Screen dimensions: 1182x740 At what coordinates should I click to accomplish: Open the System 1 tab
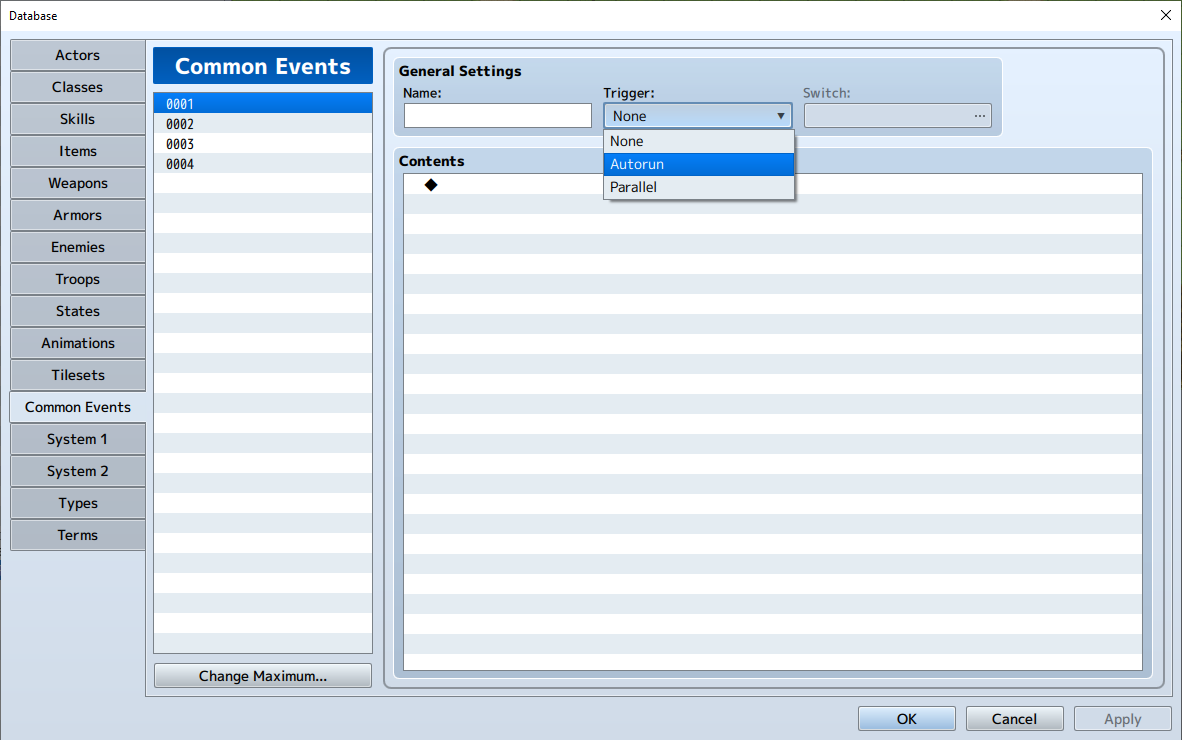(78, 439)
